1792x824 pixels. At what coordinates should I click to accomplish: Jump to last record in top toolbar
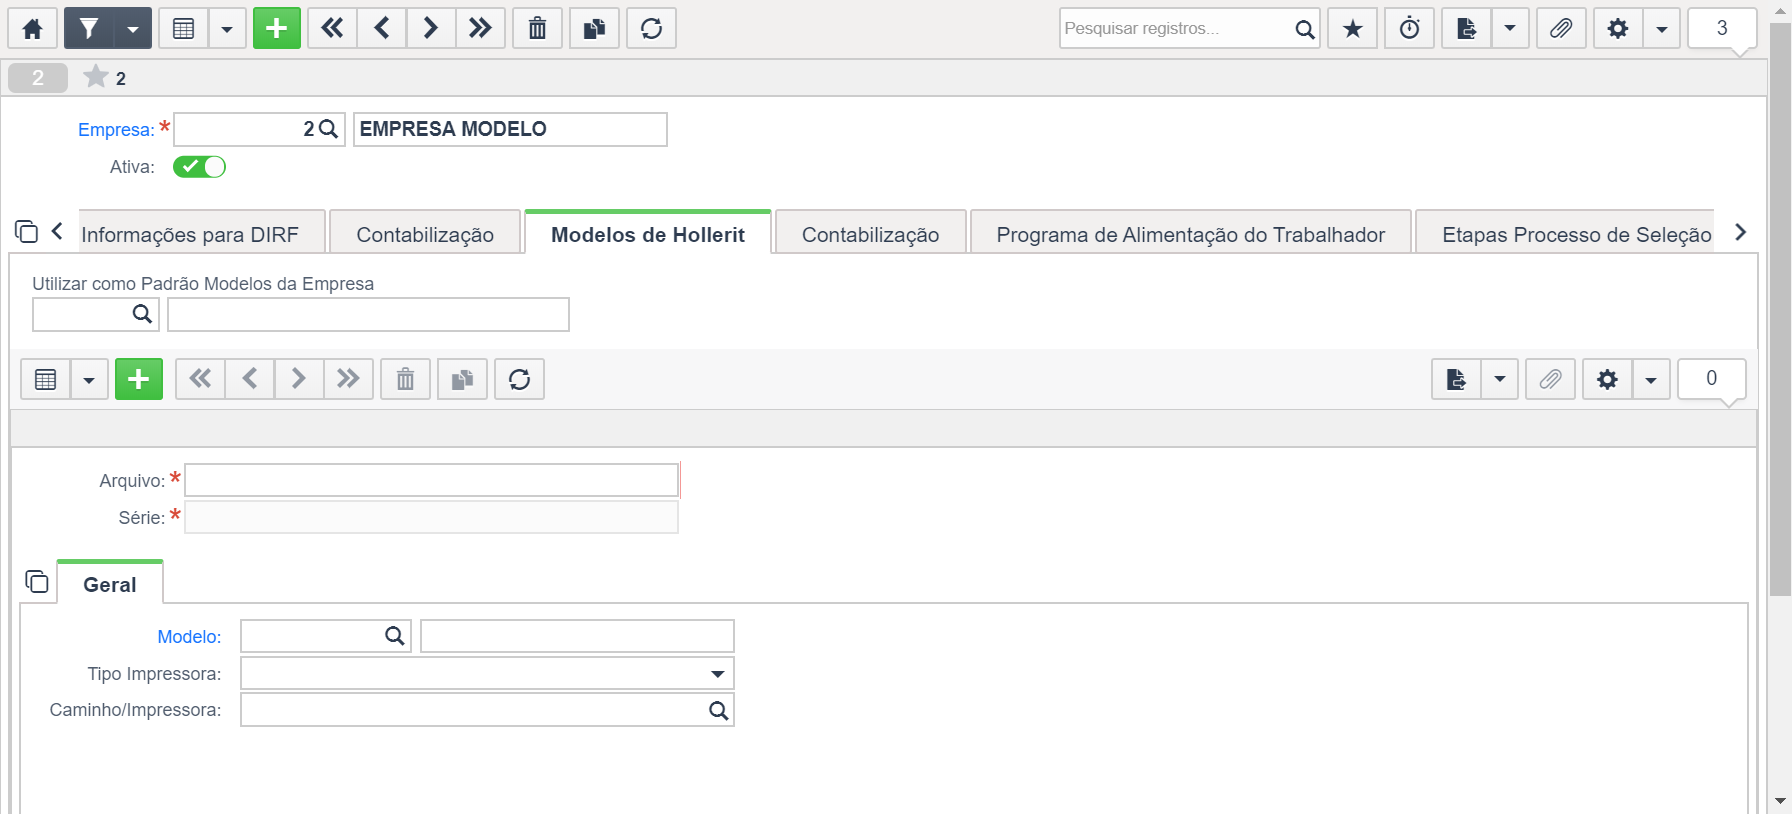[x=480, y=28]
